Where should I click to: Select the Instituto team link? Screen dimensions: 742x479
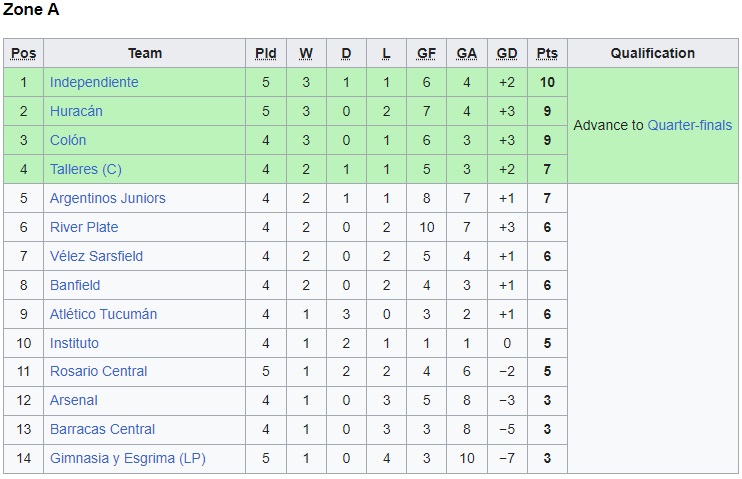pyautogui.click(x=74, y=343)
